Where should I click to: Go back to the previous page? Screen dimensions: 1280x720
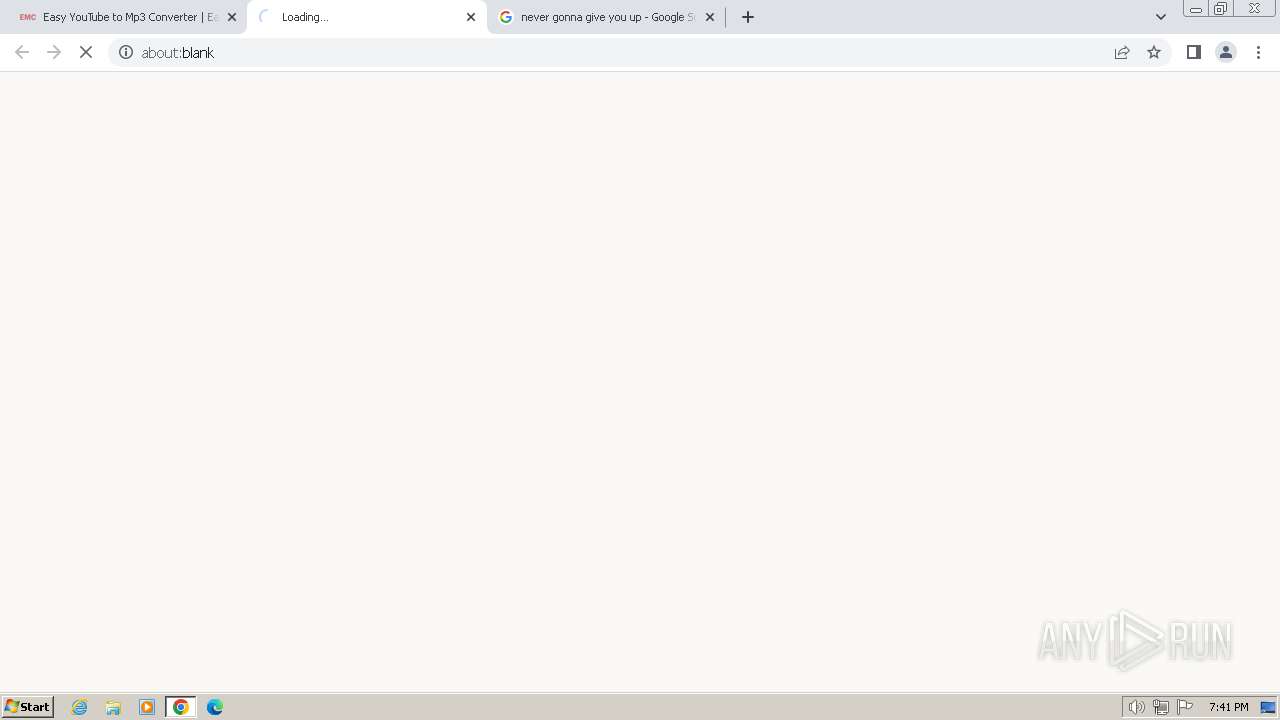click(x=22, y=52)
